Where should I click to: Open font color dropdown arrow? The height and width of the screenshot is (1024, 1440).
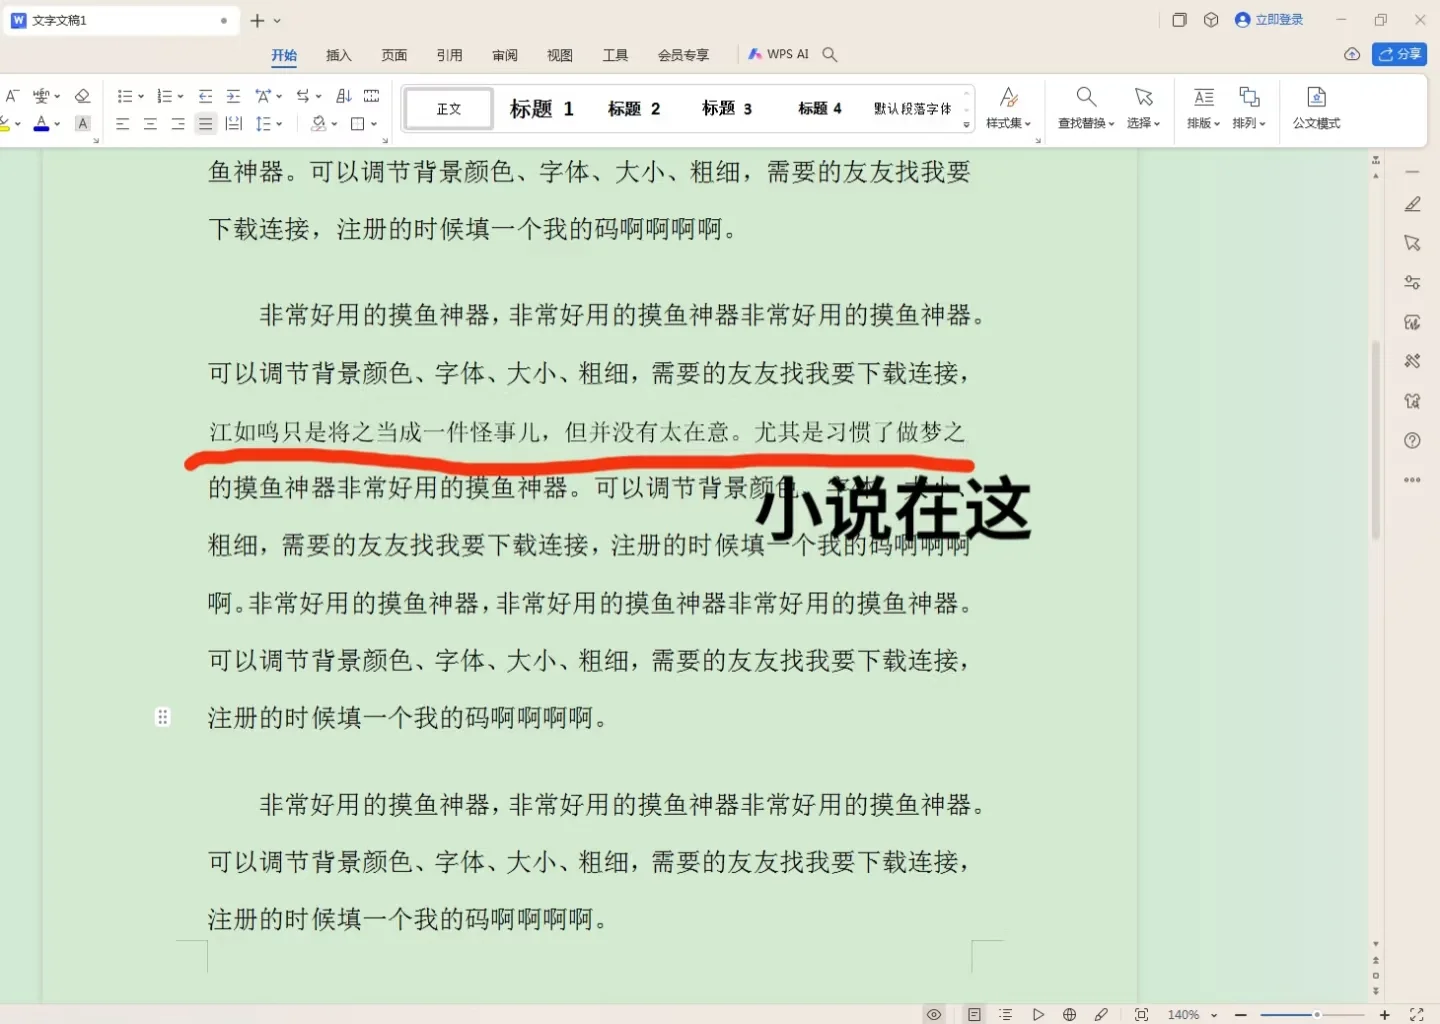pyautogui.click(x=57, y=124)
